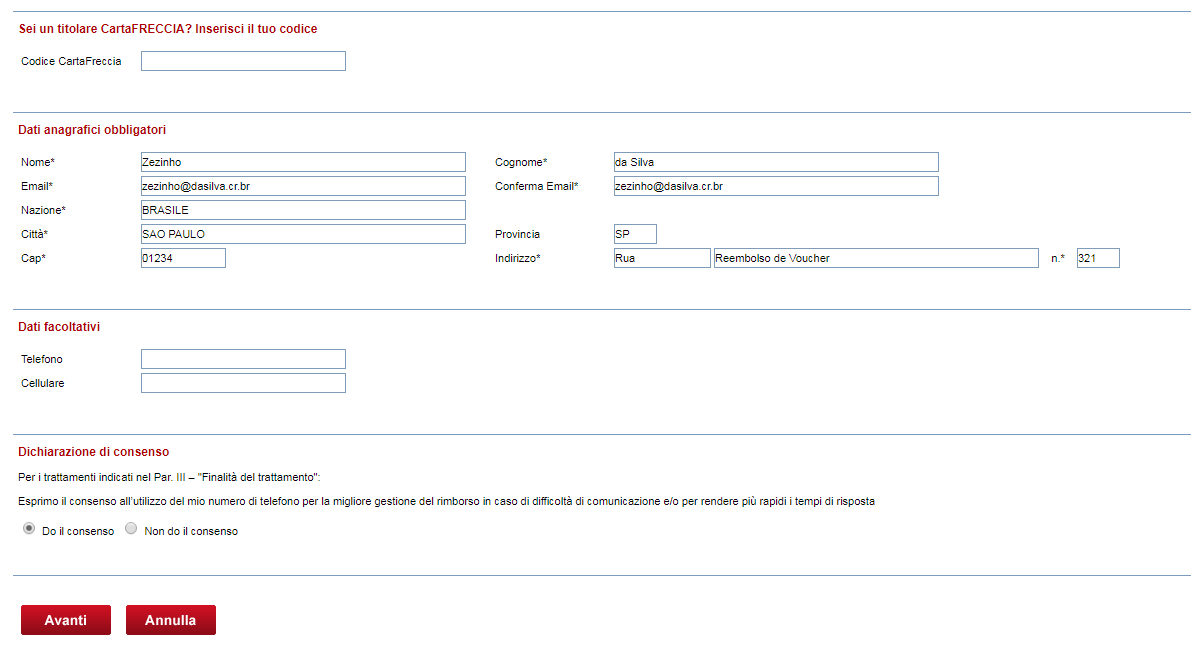1191x654 pixels.
Task: Focus the Telefono input field
Action: (x=243, y=359)
